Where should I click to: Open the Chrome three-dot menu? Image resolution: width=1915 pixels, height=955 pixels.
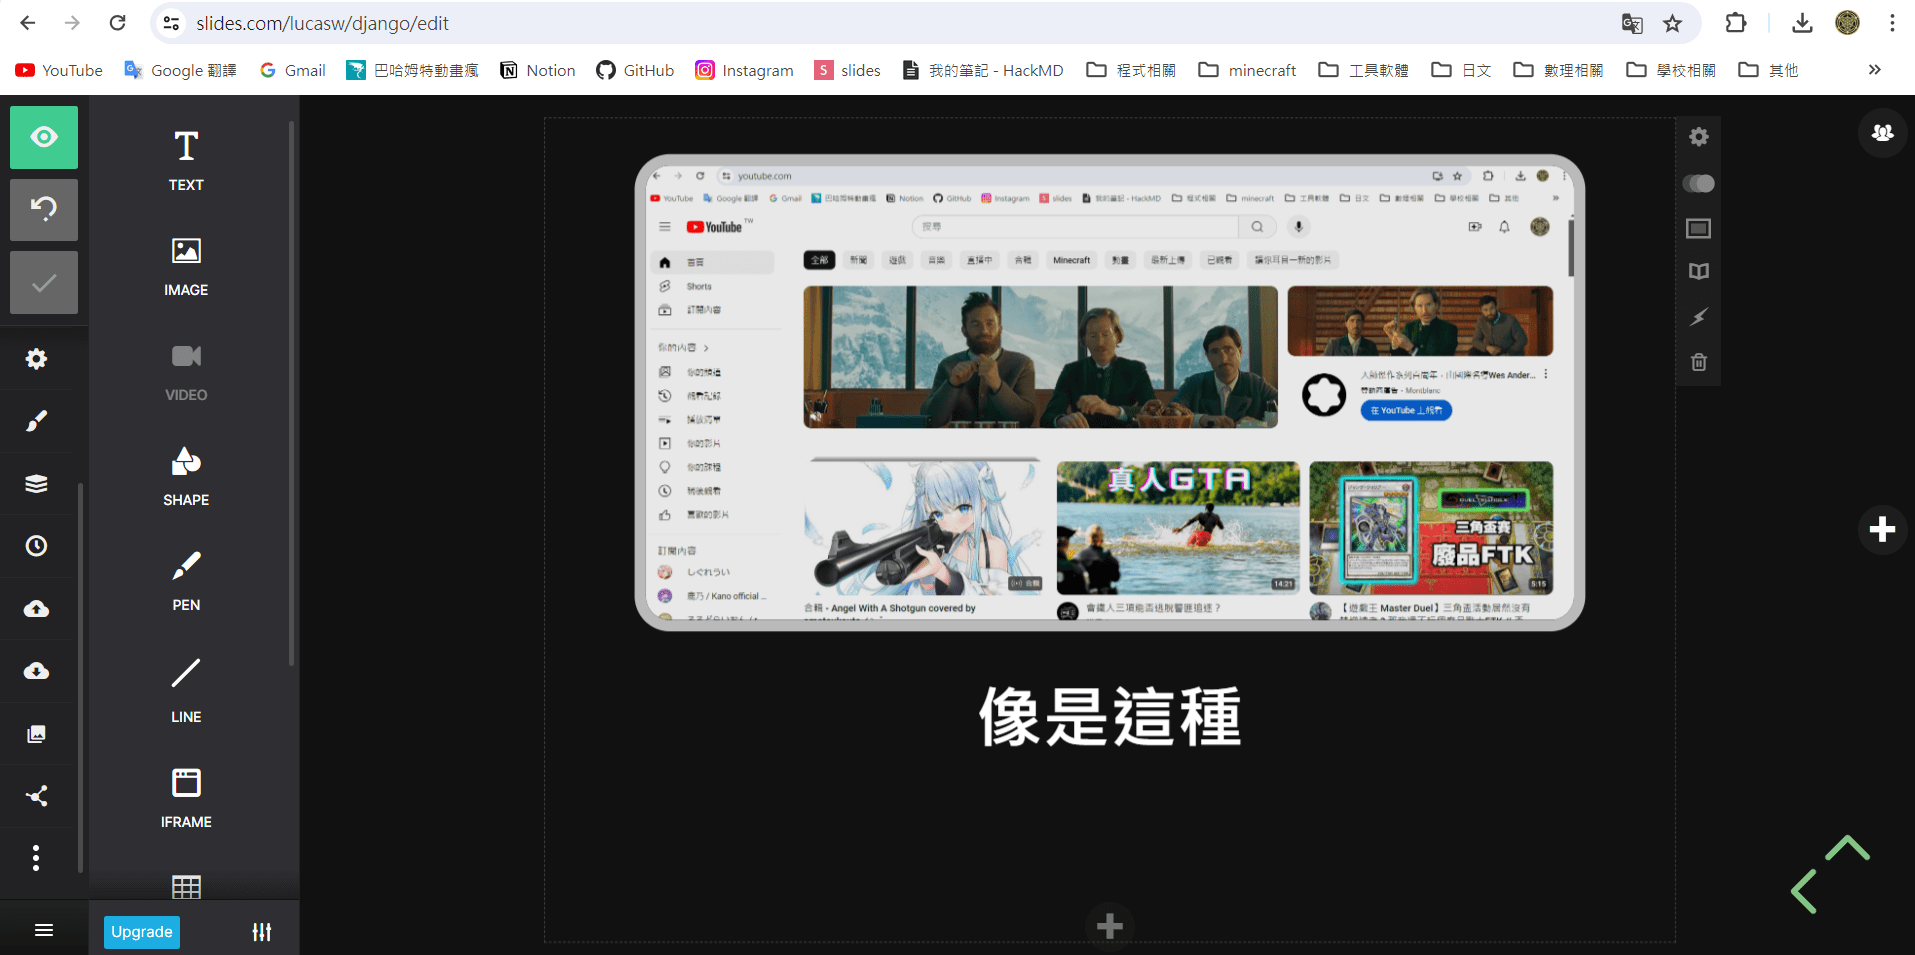point(1892,23)
